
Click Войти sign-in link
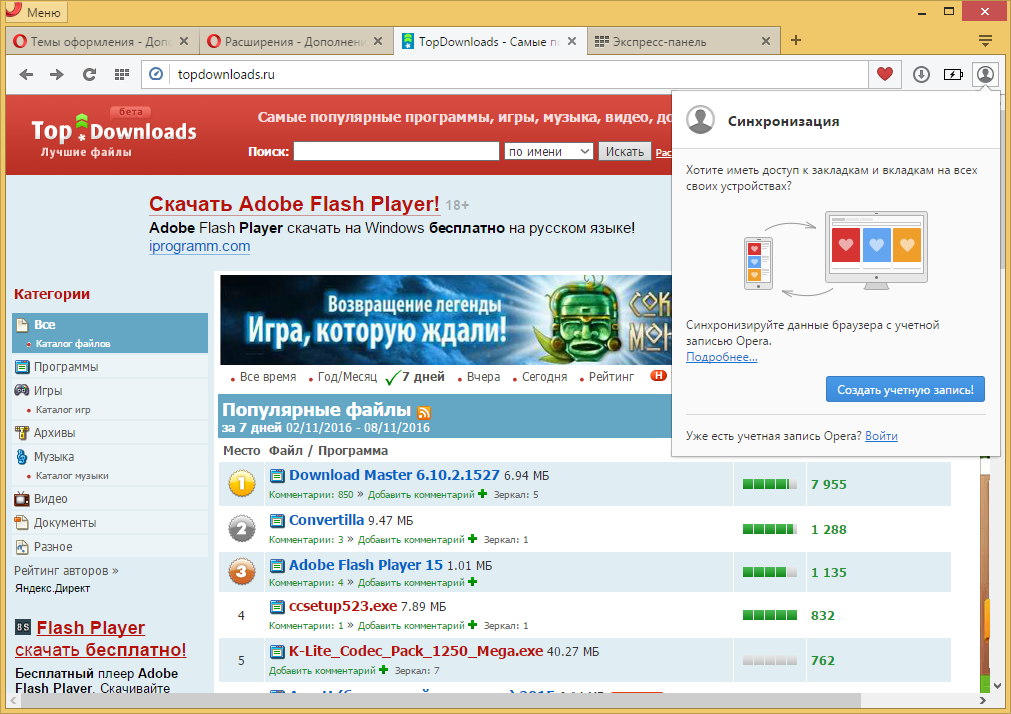point(881,436)
